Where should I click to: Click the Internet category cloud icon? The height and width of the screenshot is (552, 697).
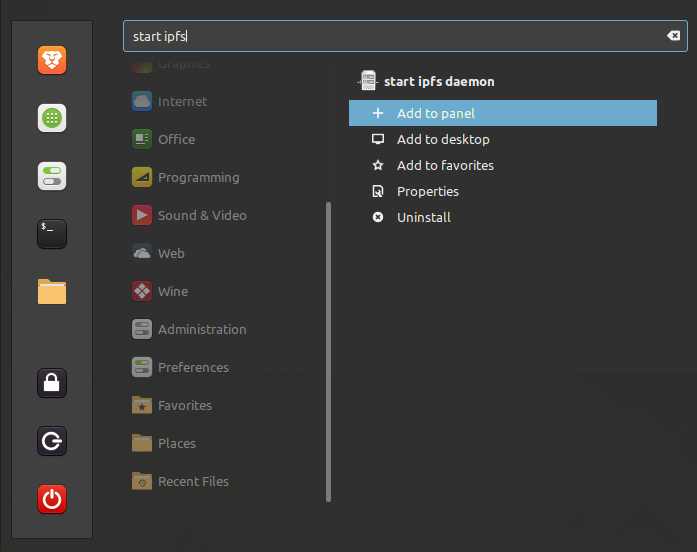pos(142,101)
